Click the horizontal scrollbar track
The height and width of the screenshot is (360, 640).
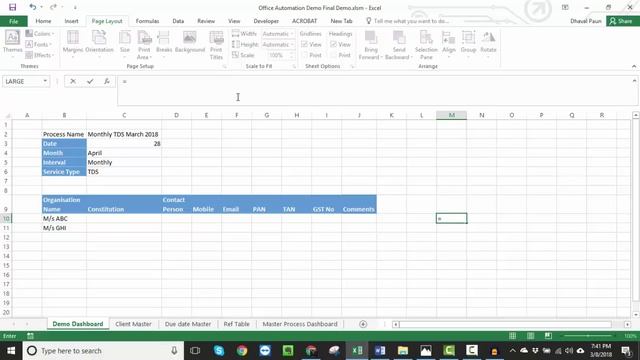[505, 324]
